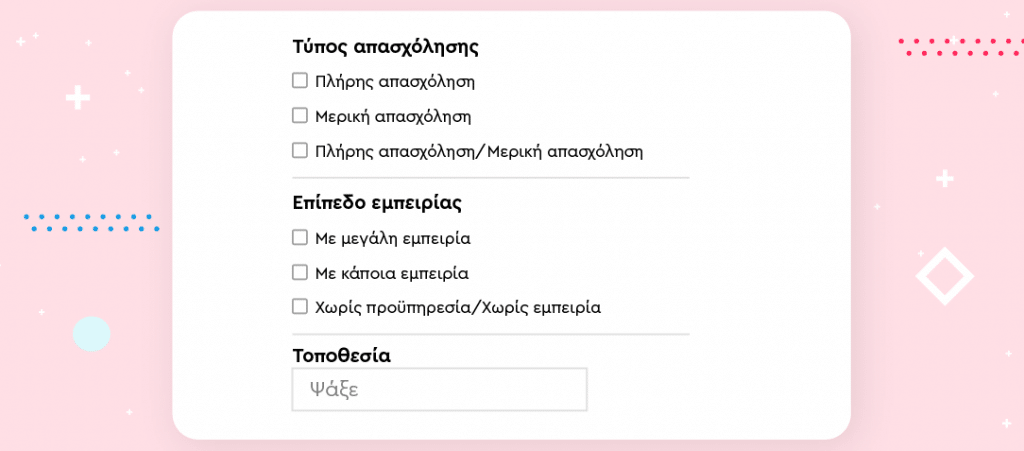Click the blue dotted pattern decoration
The height and width of the screenshot is (451, 1024).
91,223
